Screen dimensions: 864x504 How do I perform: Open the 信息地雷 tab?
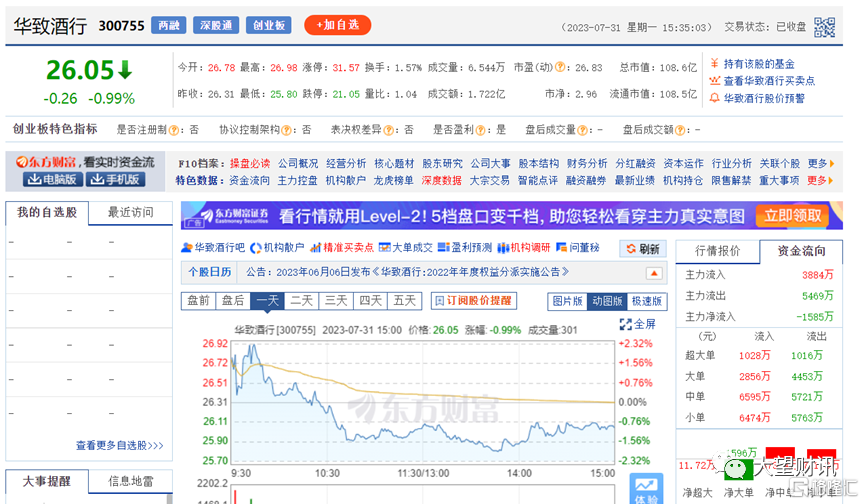tap(131, 481)
